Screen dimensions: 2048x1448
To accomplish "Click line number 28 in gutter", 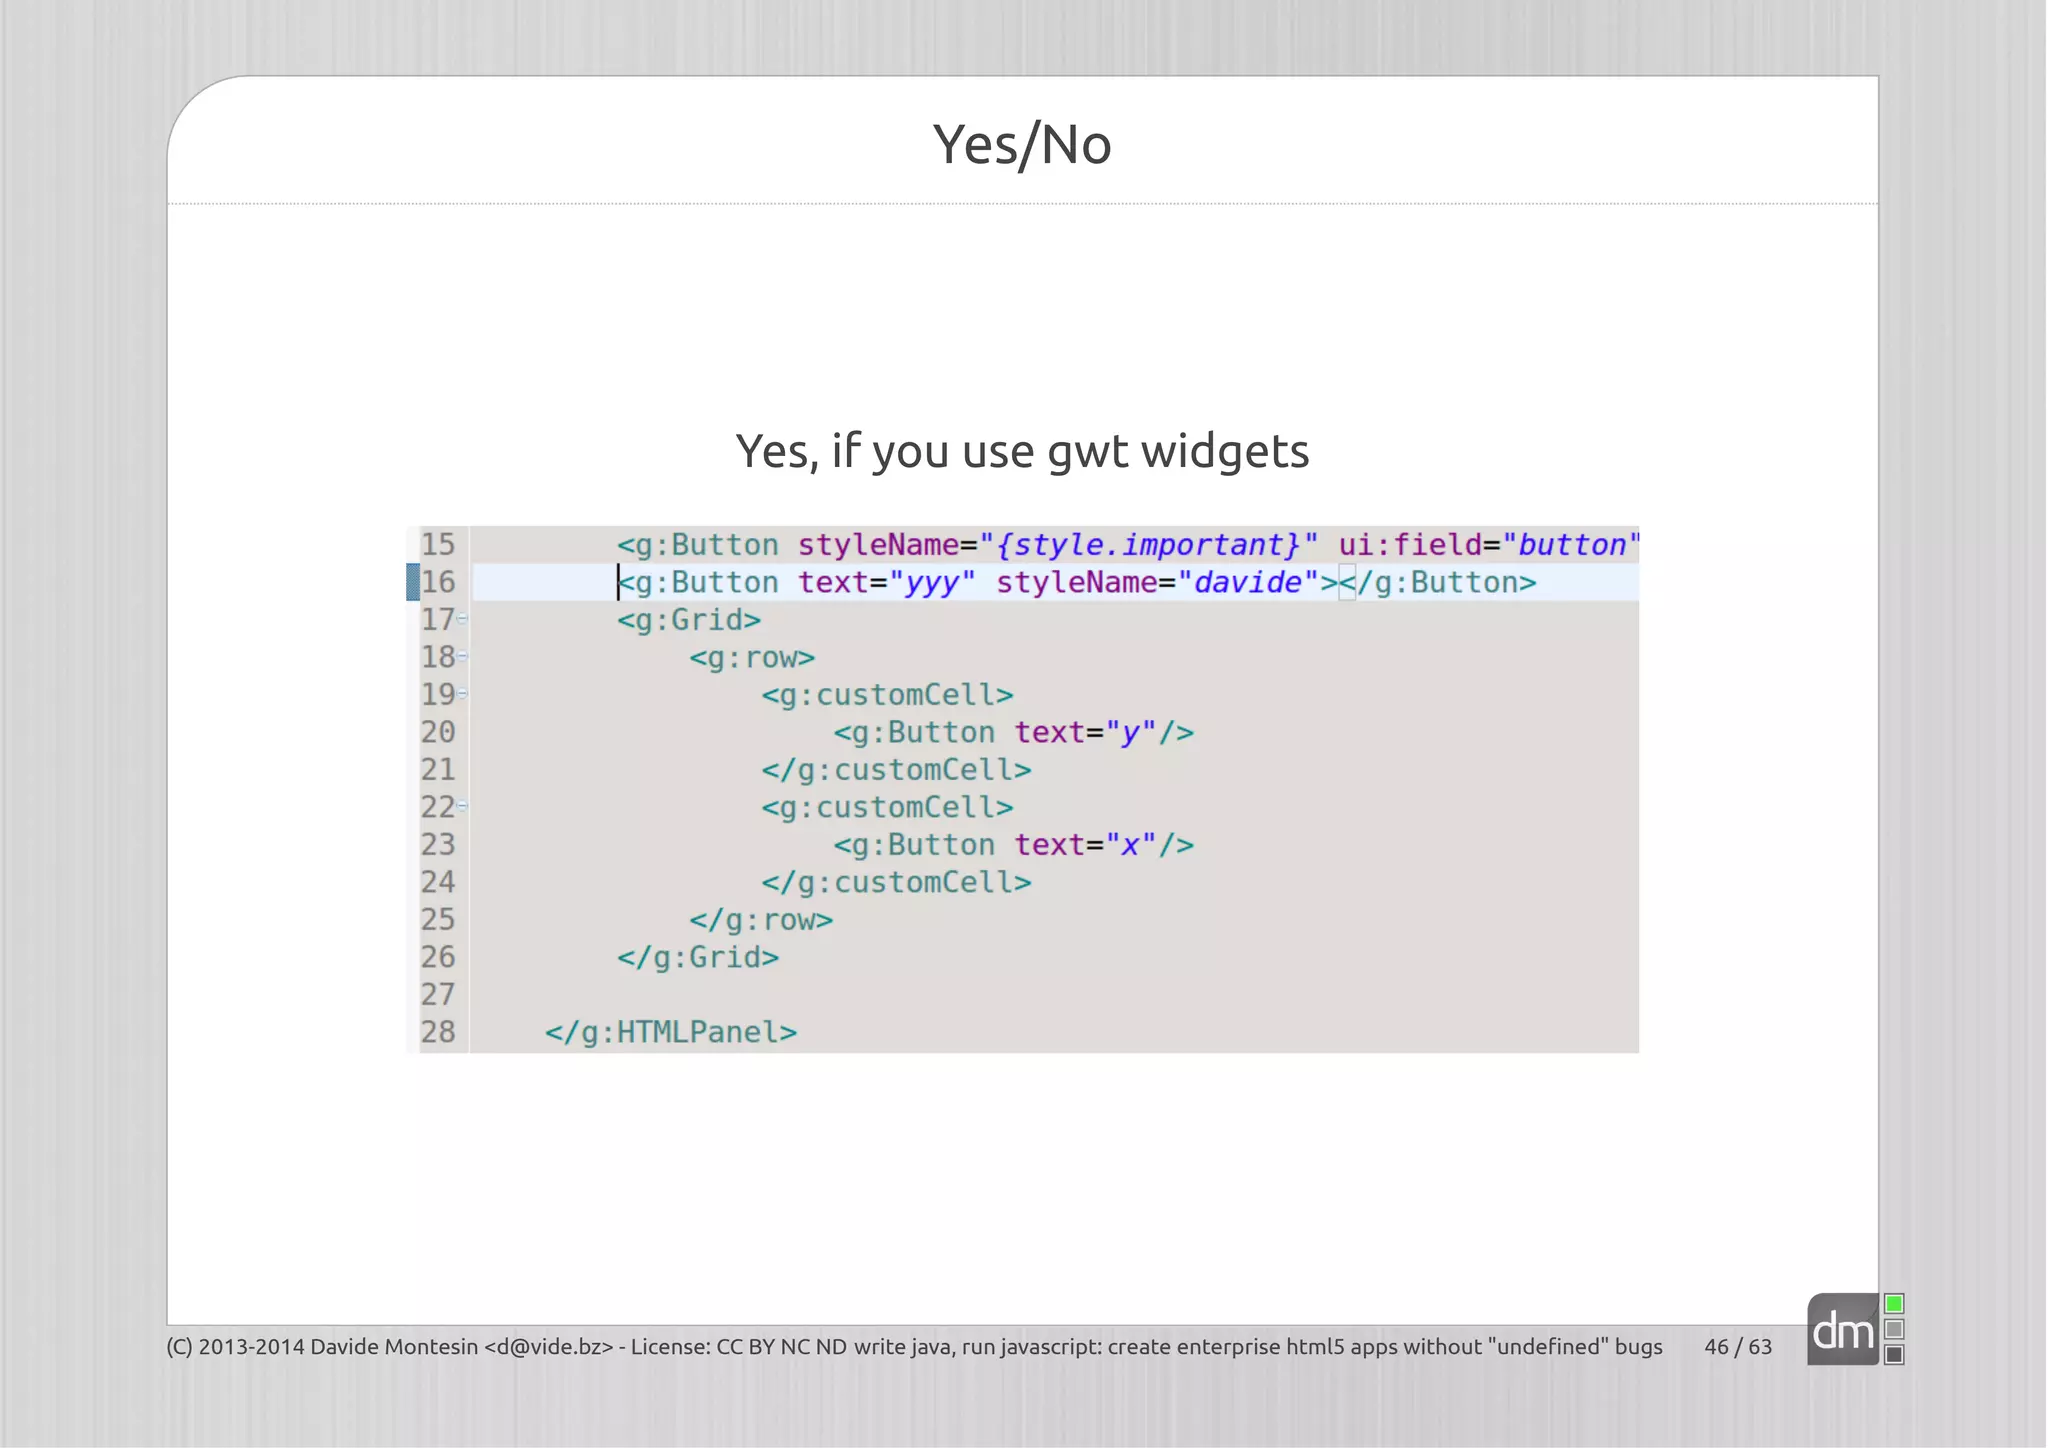I will tap(438, 1032).
